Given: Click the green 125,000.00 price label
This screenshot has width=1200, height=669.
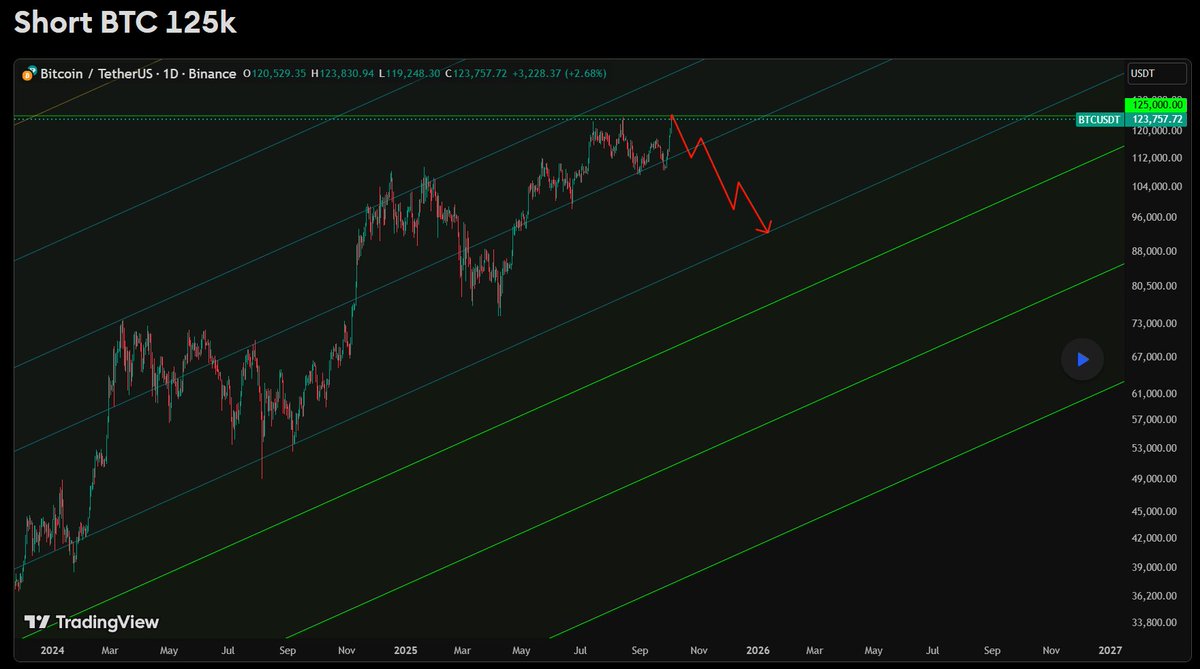Looking at the screenshot, I should [1157, 104].
